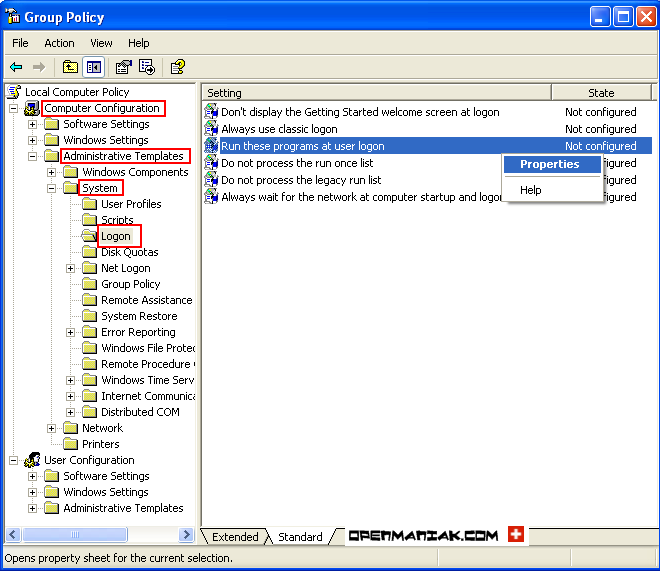This screenshot has width=660, height=571.
Task: Click the Disk Quotas folder icon
Action: click(x=89, y=252)
